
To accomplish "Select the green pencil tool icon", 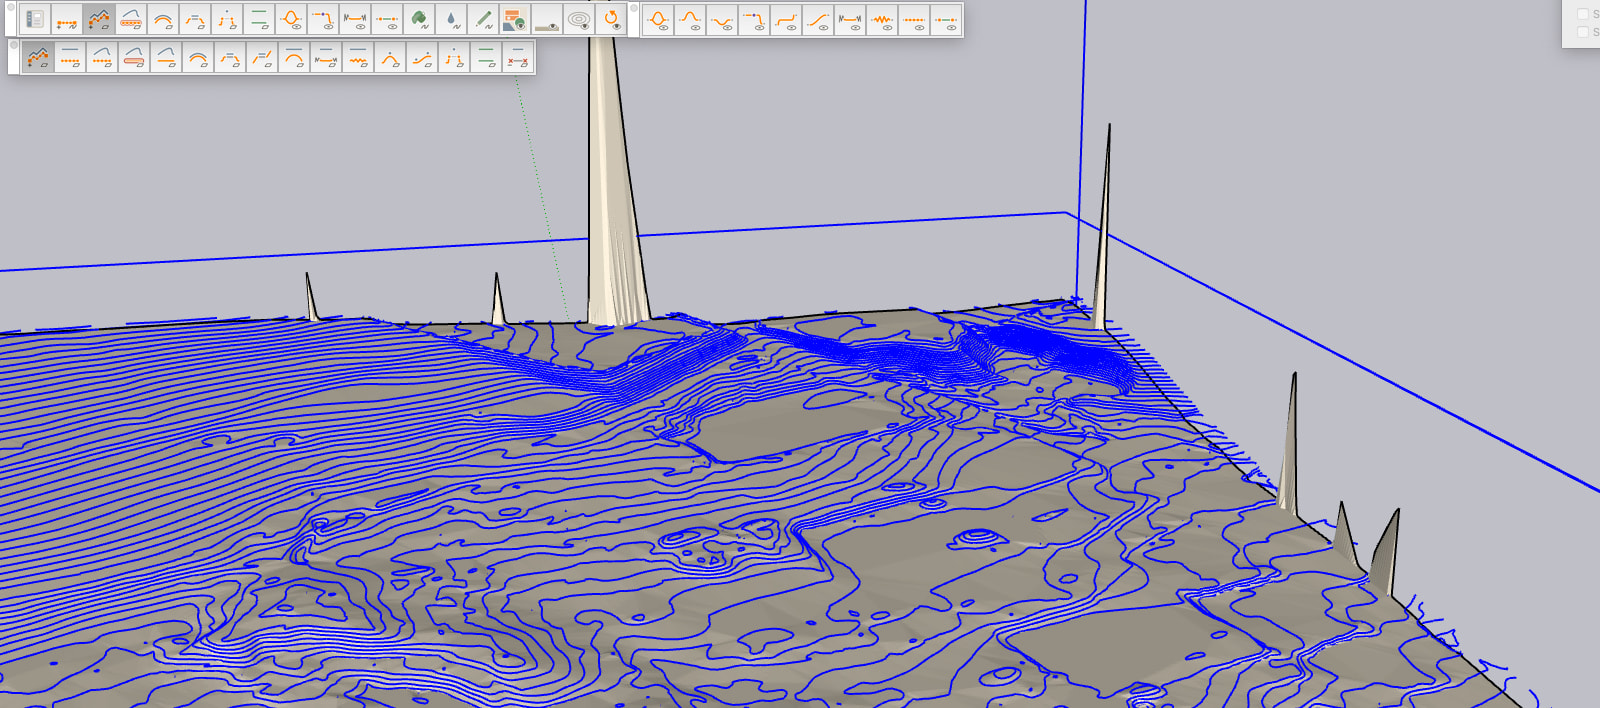I will 483,19.
